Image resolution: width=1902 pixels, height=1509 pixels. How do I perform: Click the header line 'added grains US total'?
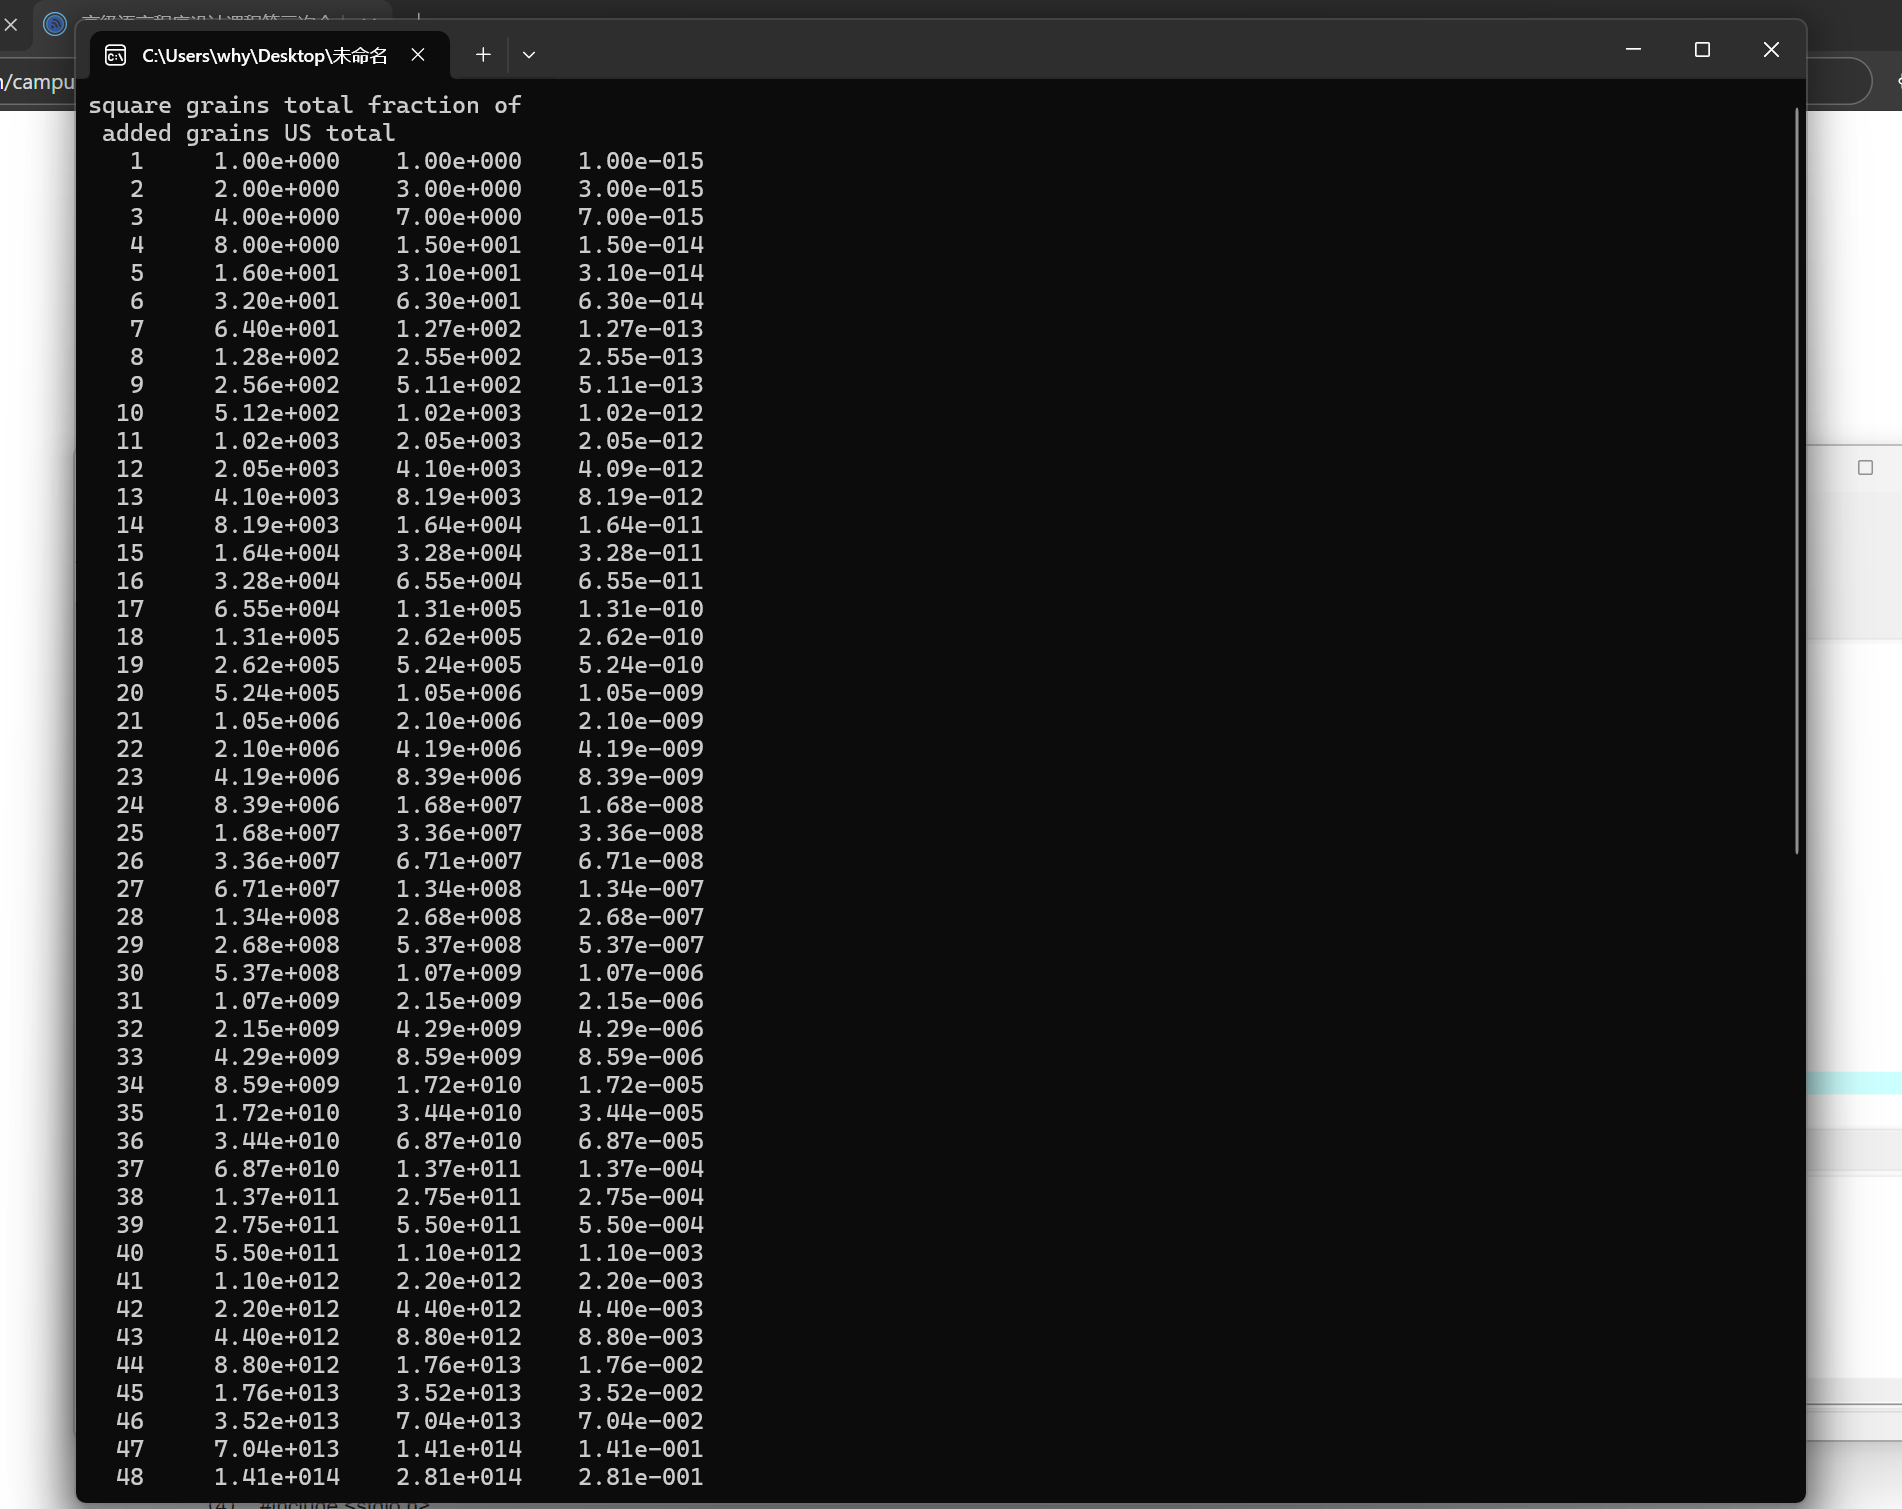point(248,133)
